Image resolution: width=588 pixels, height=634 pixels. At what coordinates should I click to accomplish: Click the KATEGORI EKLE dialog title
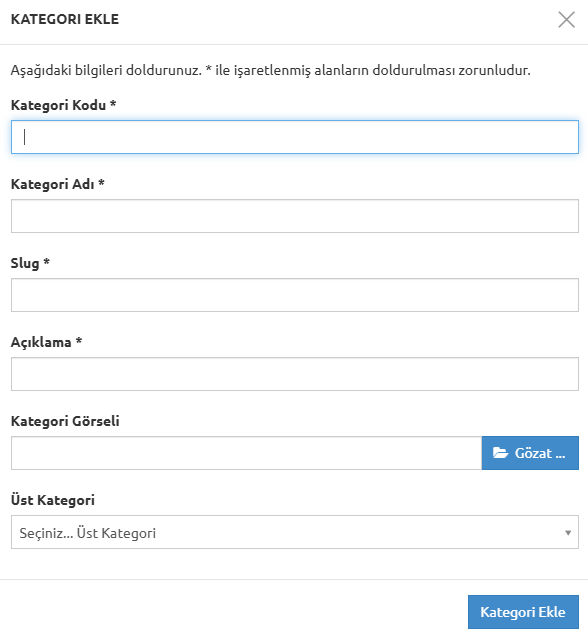pos(65,19)
